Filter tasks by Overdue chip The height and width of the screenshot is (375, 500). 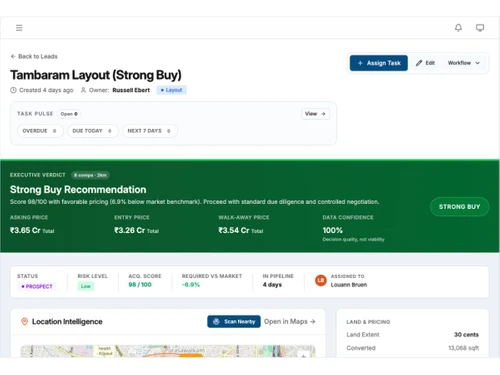(40, 131)
